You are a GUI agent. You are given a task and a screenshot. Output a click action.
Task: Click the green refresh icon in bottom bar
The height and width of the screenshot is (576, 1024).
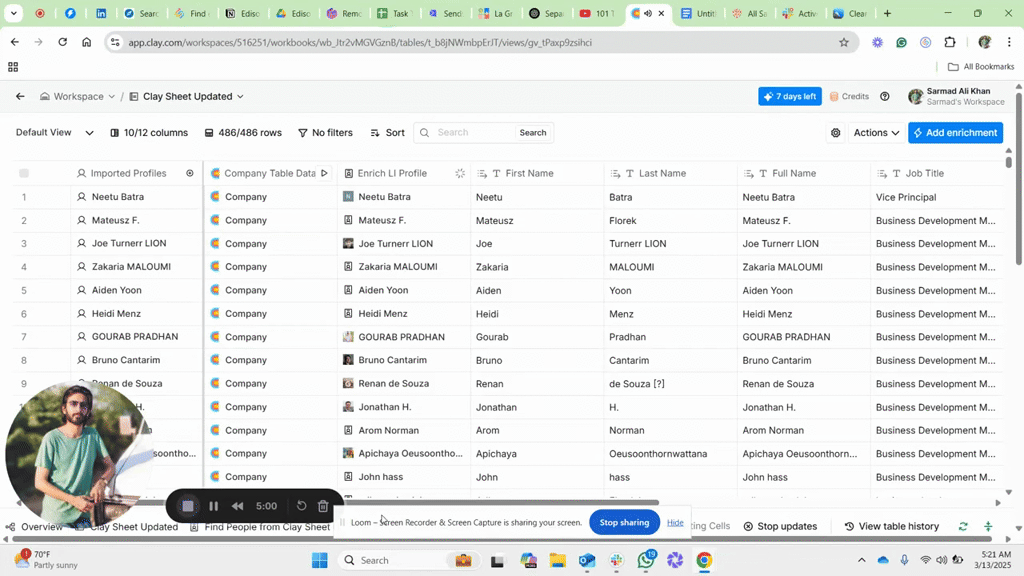click(963, 526)
